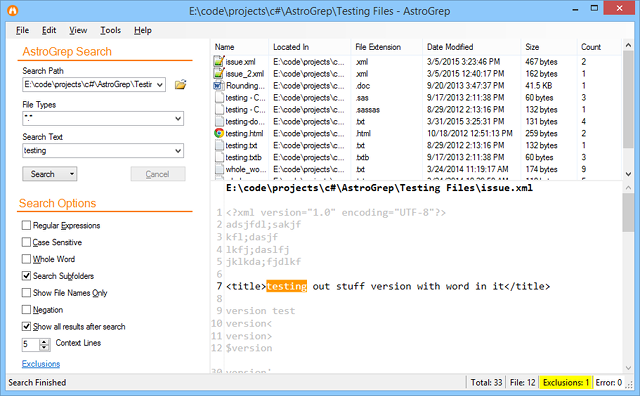This screenshot has height=396, width=640.
Task: Check Show File Names Only
Action: click(x=26, y=293)
